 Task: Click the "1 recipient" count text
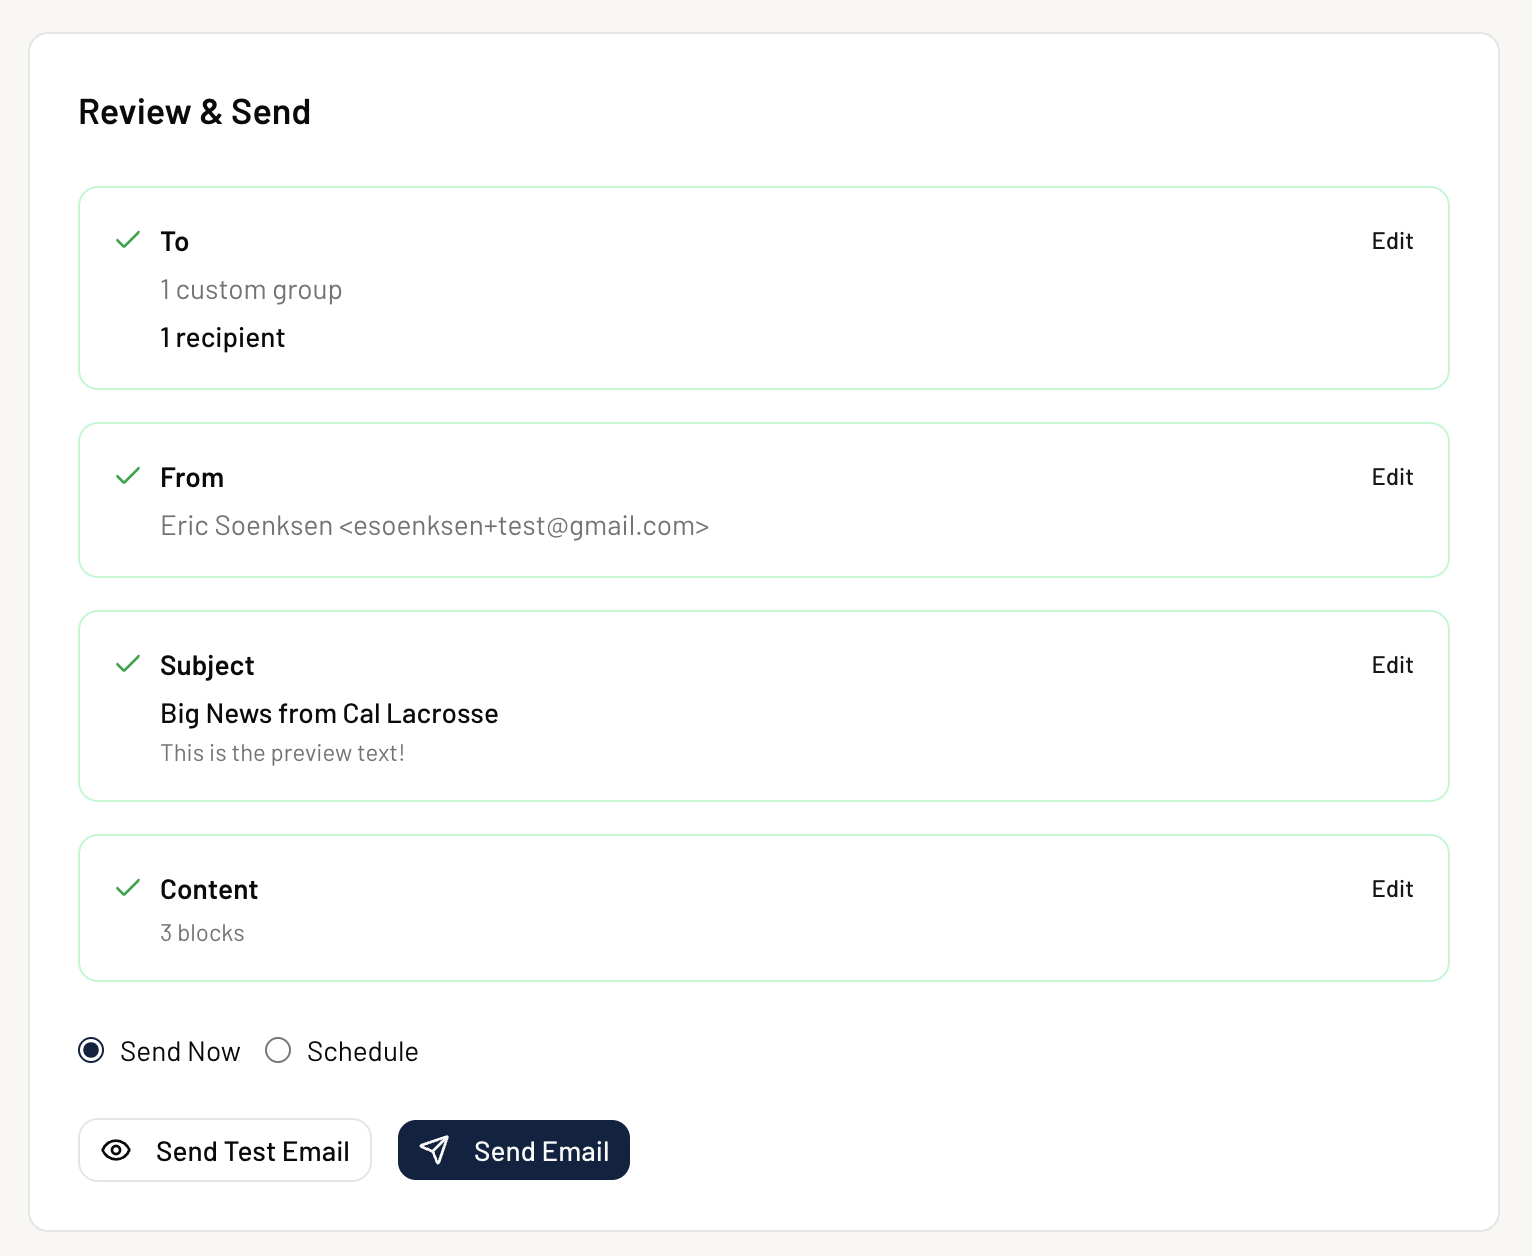pos(222,338)
